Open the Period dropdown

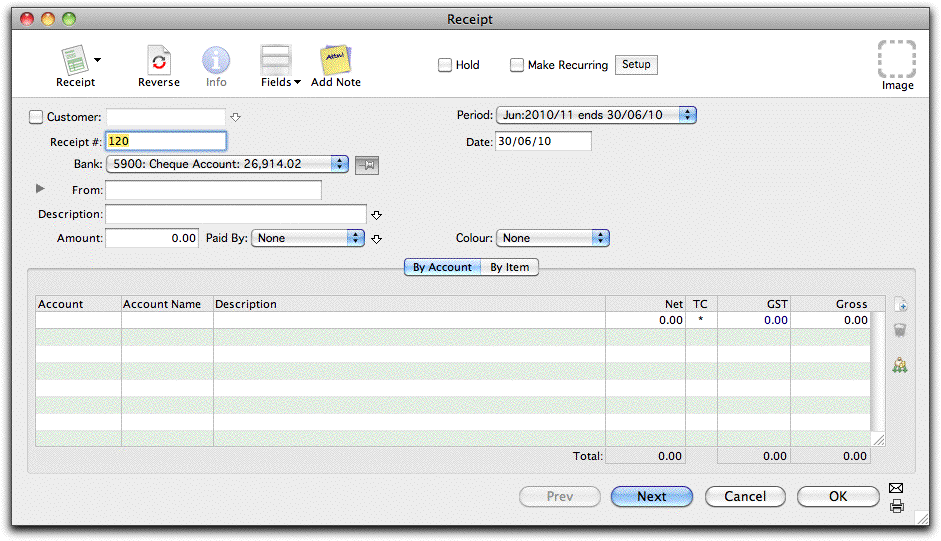coord(596,115)
